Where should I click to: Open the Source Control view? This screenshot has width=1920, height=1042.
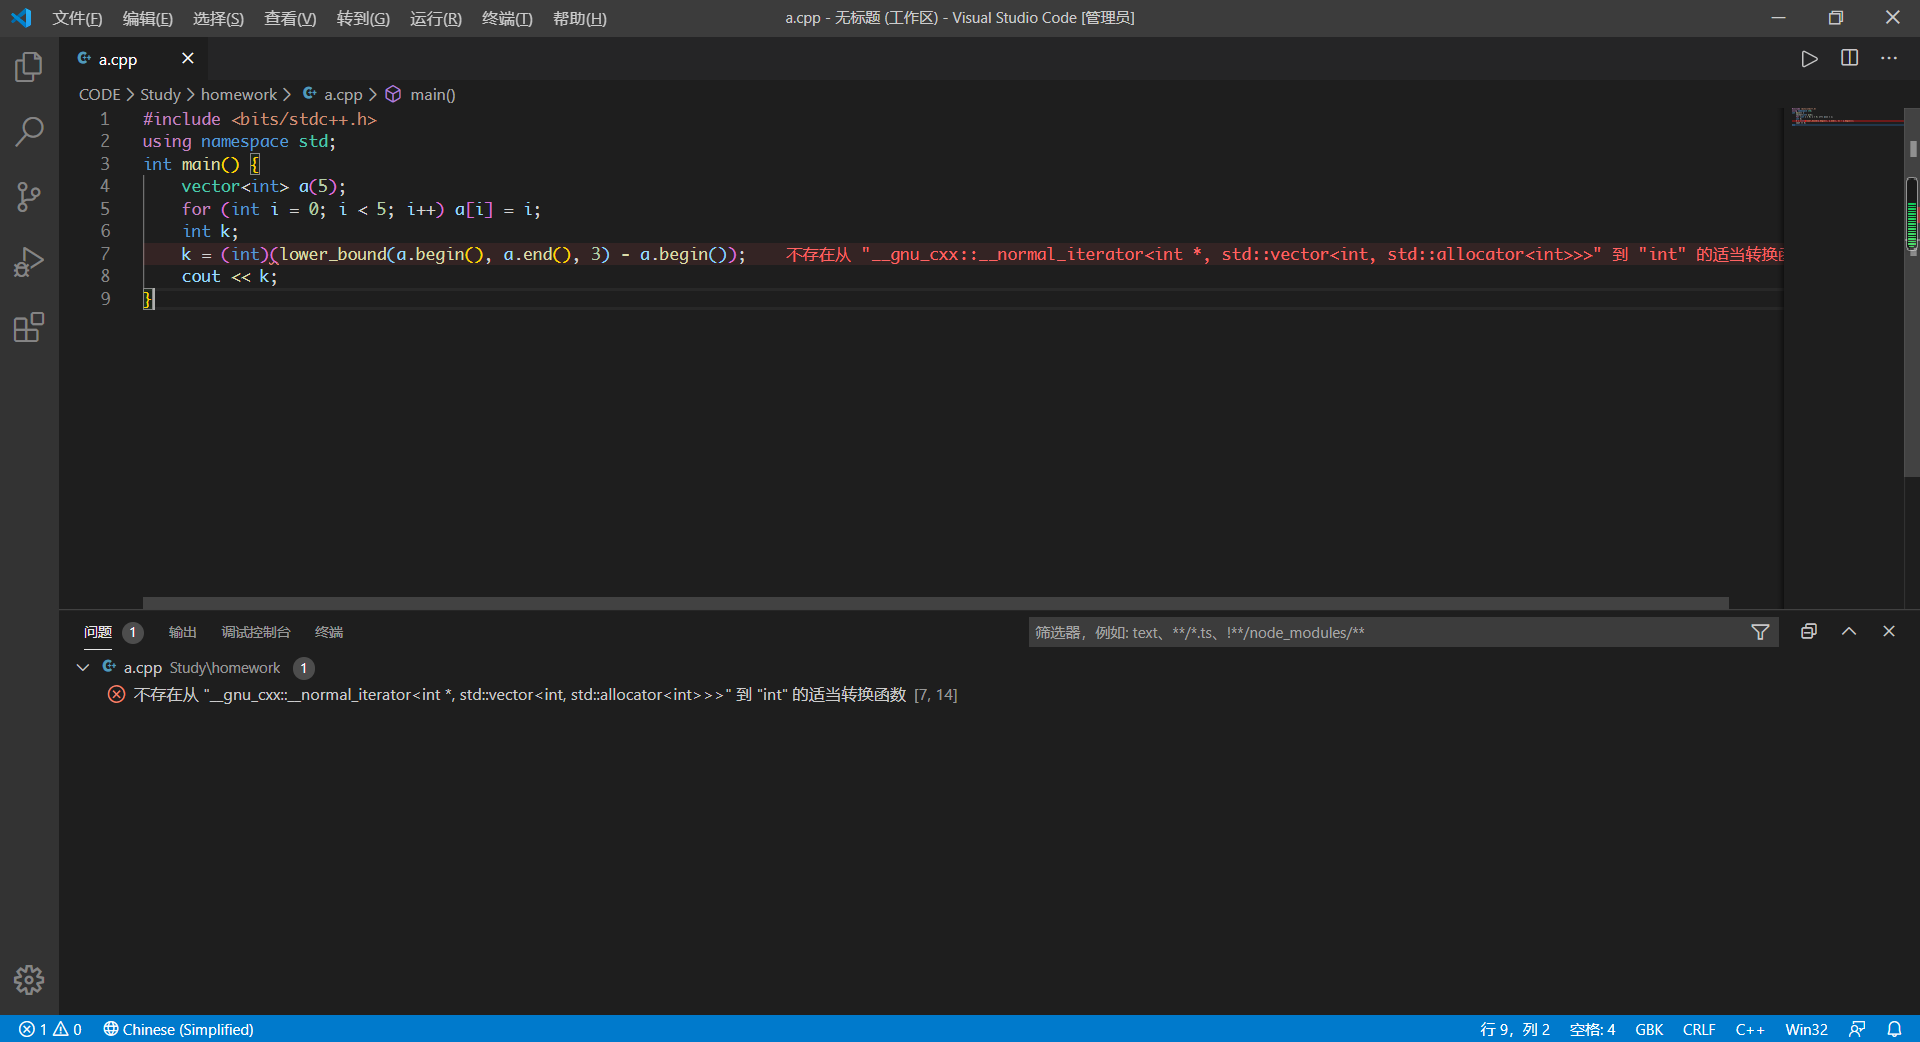pos(29,197)
